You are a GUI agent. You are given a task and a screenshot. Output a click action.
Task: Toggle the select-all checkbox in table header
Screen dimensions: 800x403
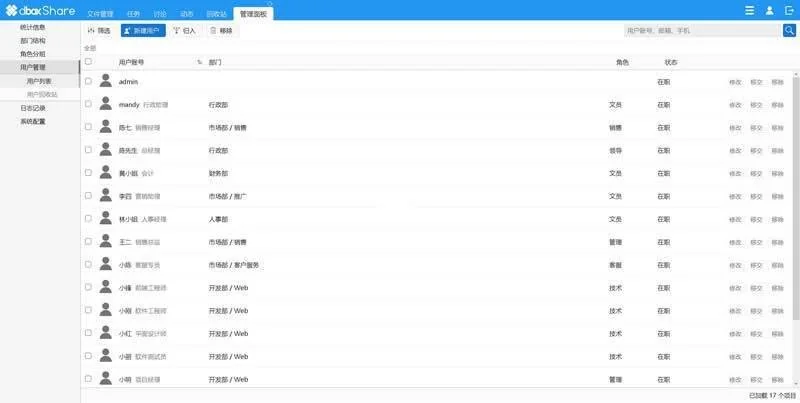(88, 62)
